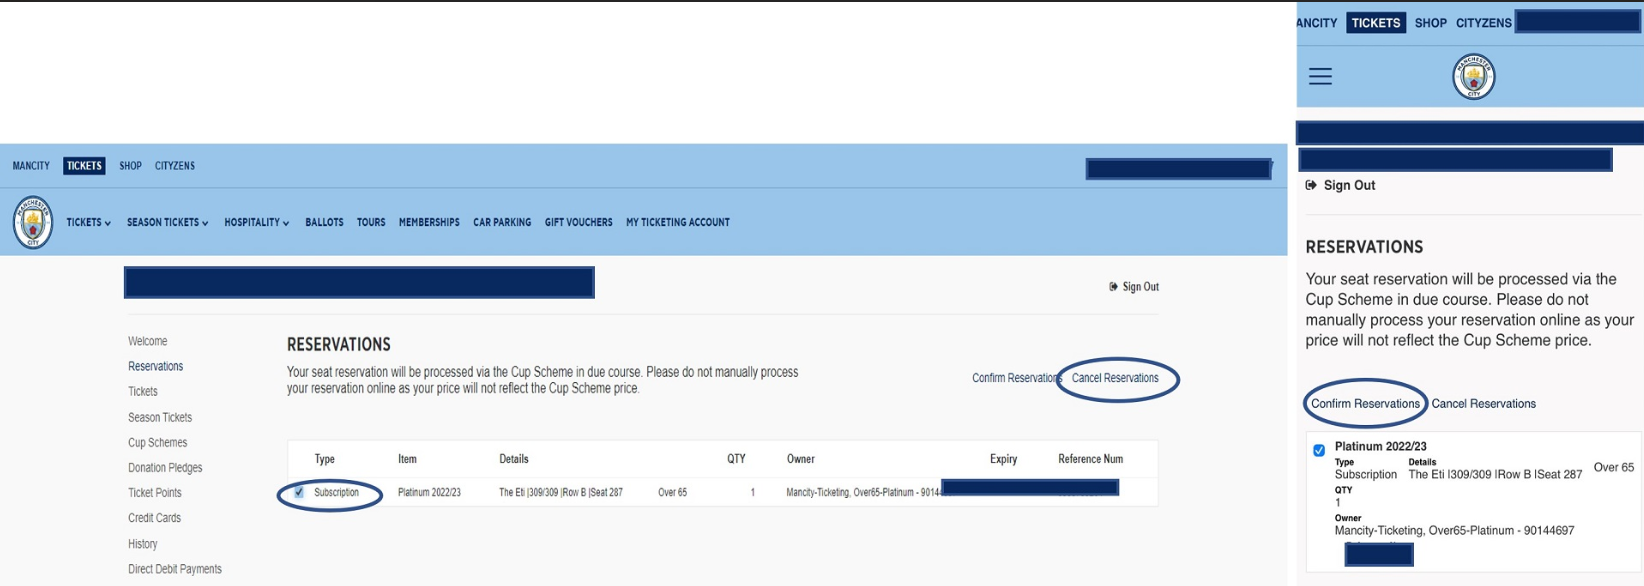Click the Manchester City crest in mobile view
1644x586 pixels.
point(1473,77)
